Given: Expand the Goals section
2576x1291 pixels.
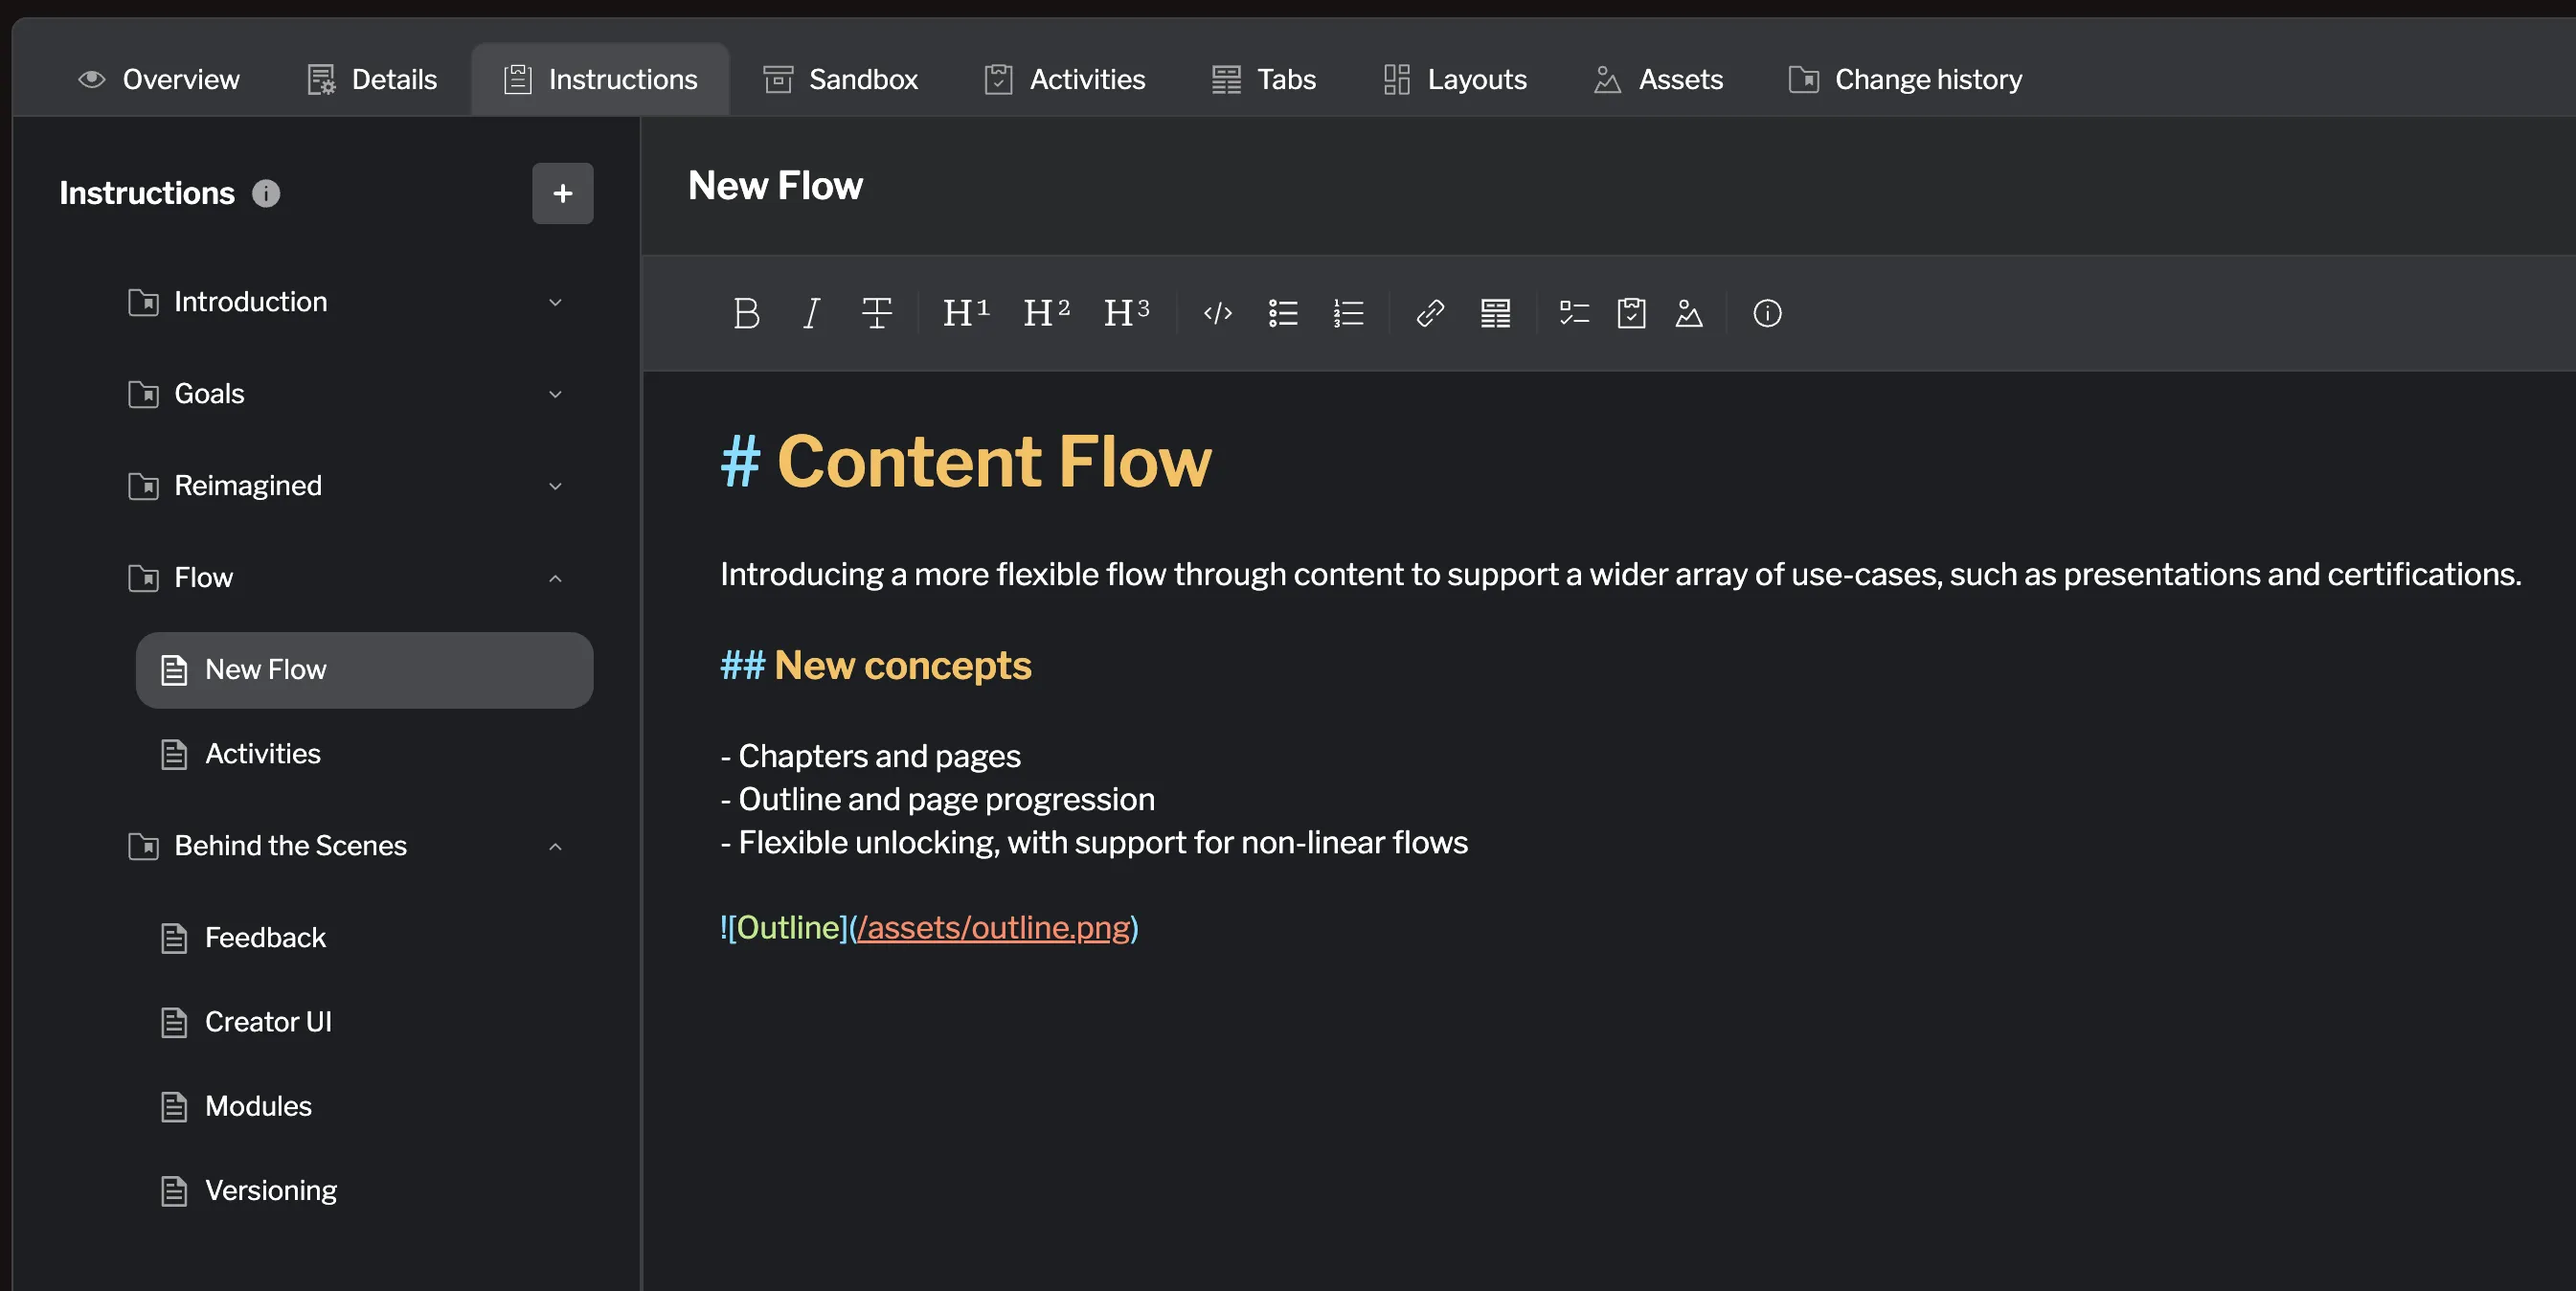Looking at the screenshot, I should pos(556,394).
